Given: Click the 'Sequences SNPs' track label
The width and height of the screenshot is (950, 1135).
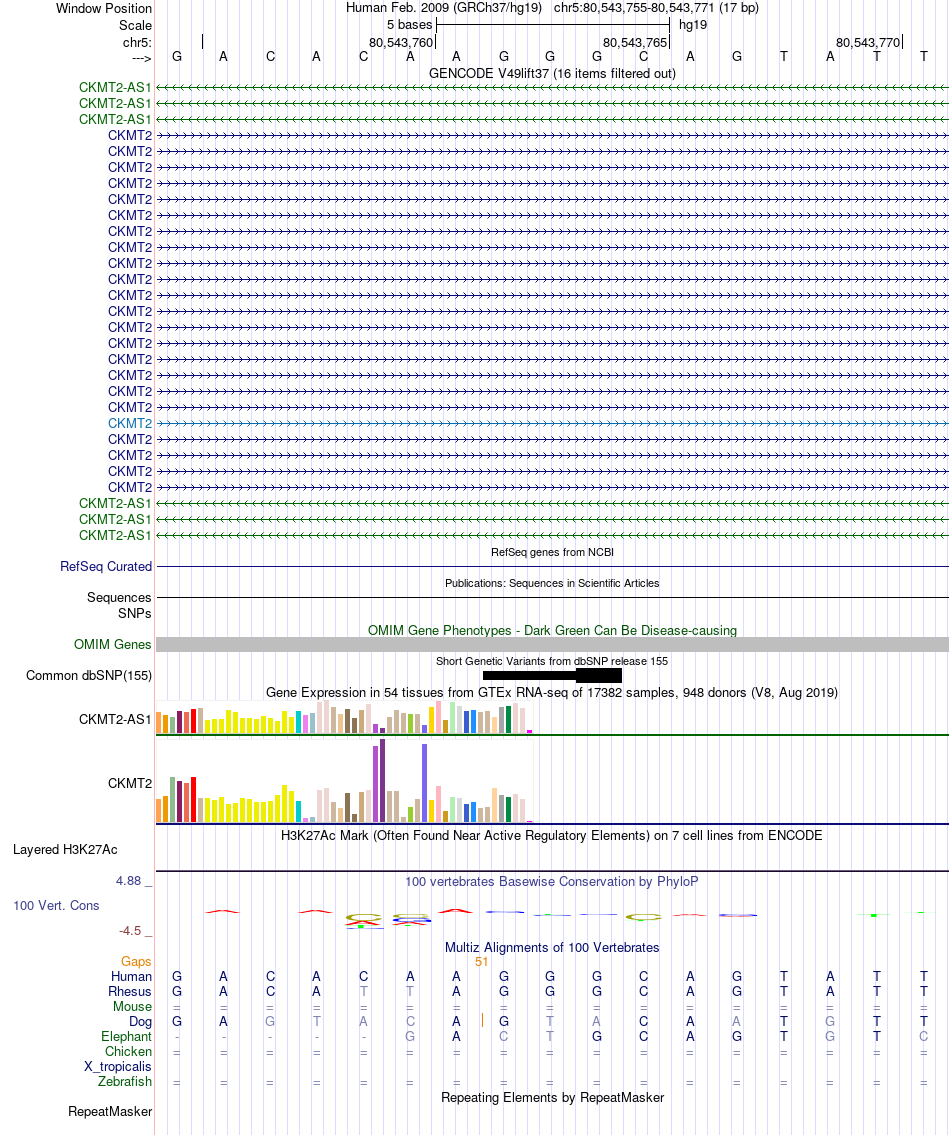Looking at the screenshot, I should (119, 605).
